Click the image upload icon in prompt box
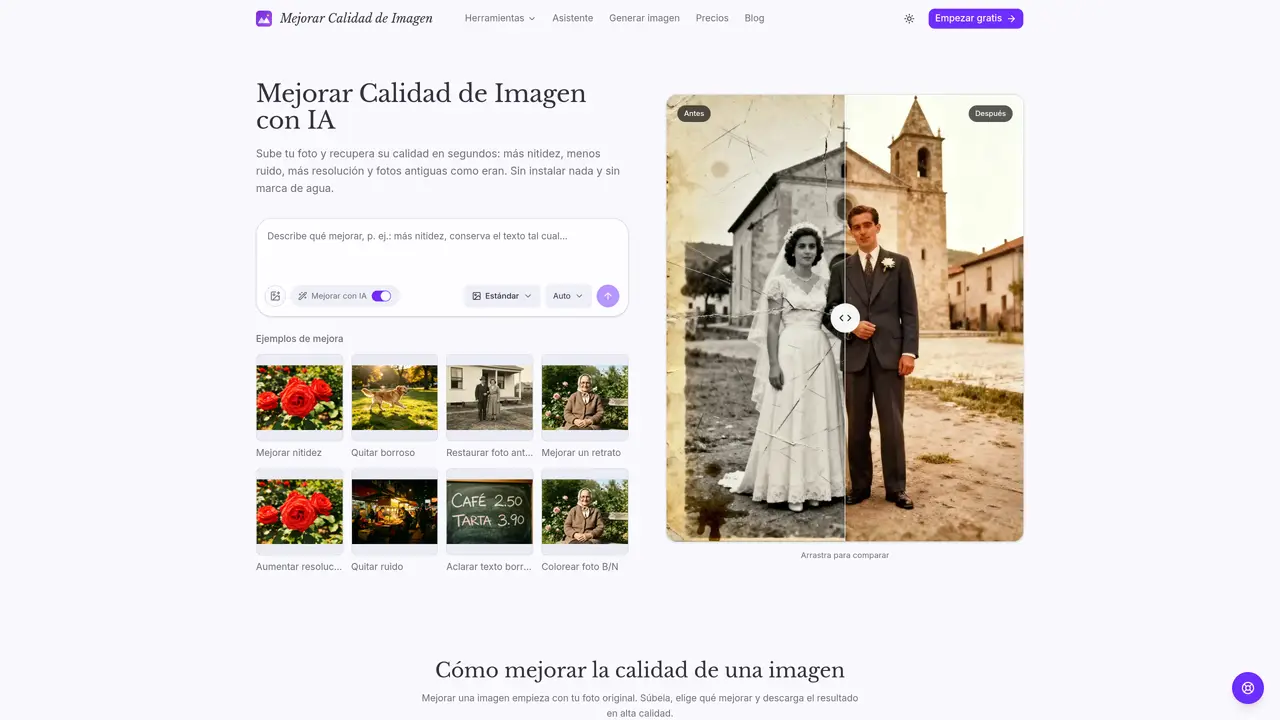This screenshot has width=1280, height=720. (x=275, y=296)
